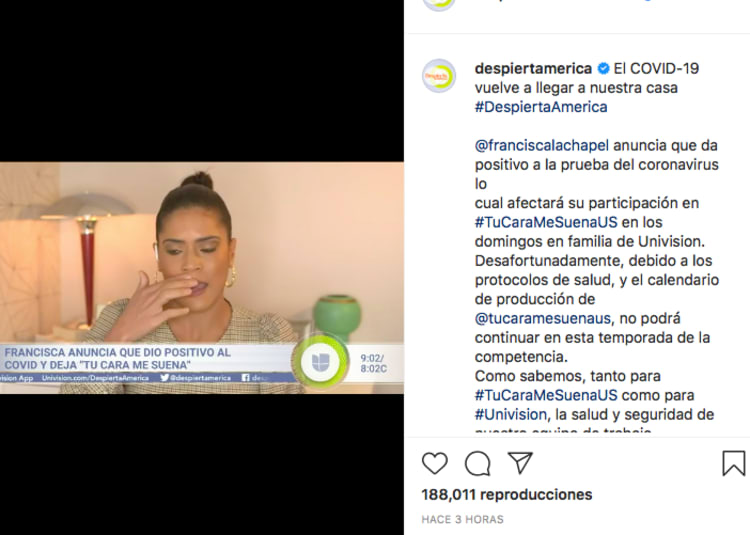This screenshot has height=535, width=750.
Task: Like the post with heart icon
Action: 434,463
